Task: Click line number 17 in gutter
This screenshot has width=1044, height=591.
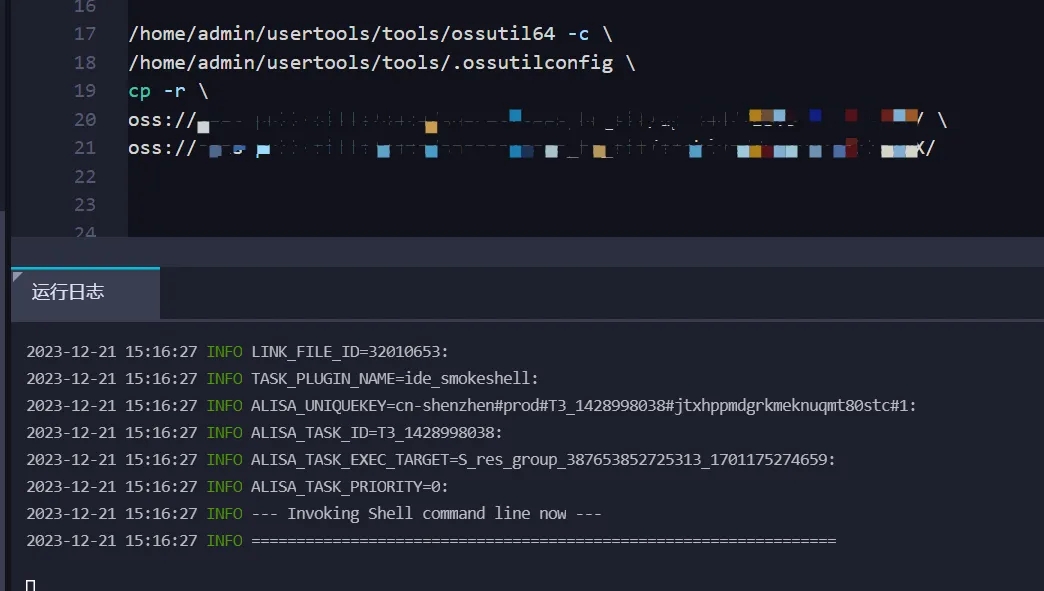Action: tap(85, 34)
